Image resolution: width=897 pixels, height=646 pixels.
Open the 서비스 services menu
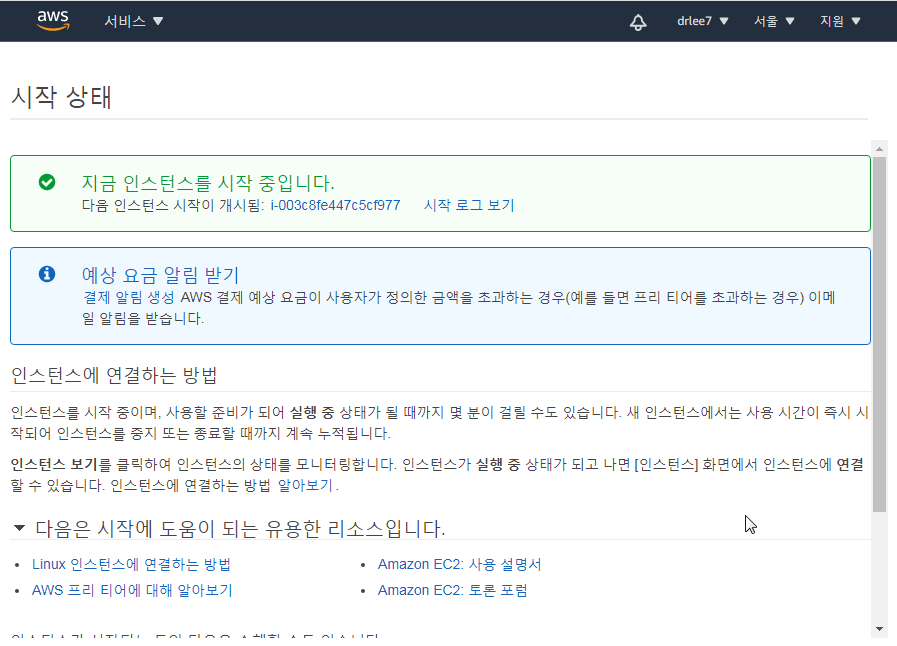tap(133, 21)
